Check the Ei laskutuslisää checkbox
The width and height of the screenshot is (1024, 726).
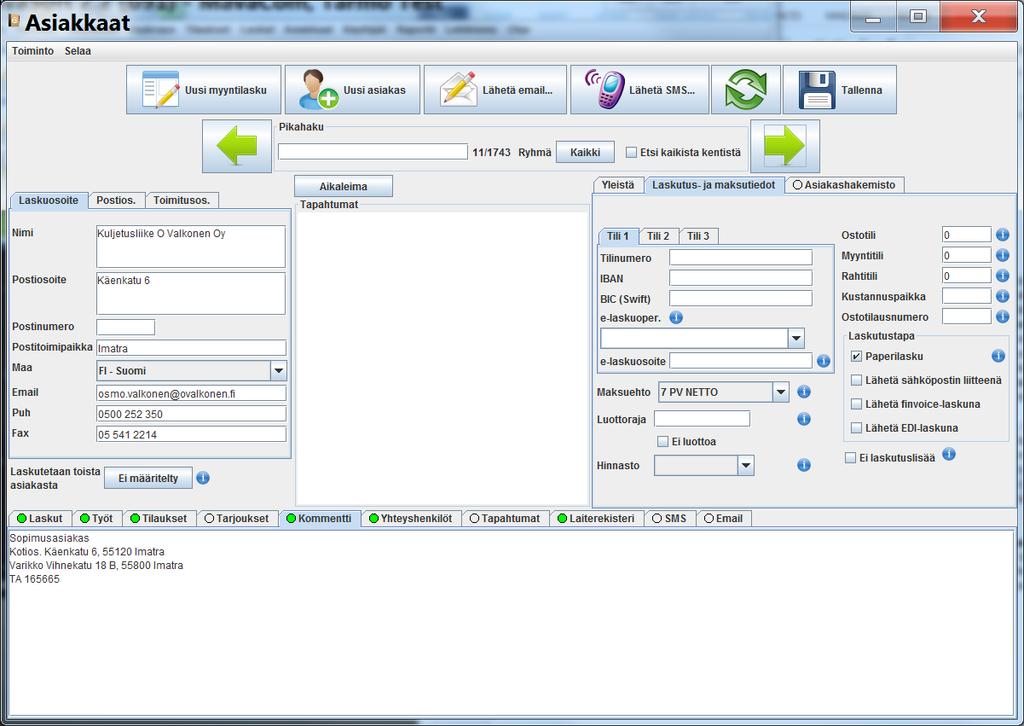coord(850,458)
